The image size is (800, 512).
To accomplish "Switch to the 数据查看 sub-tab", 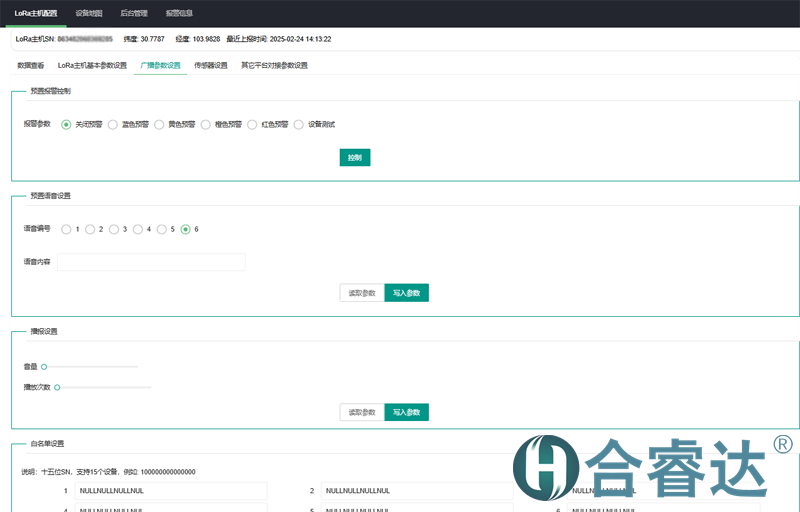I will point(31,65).
